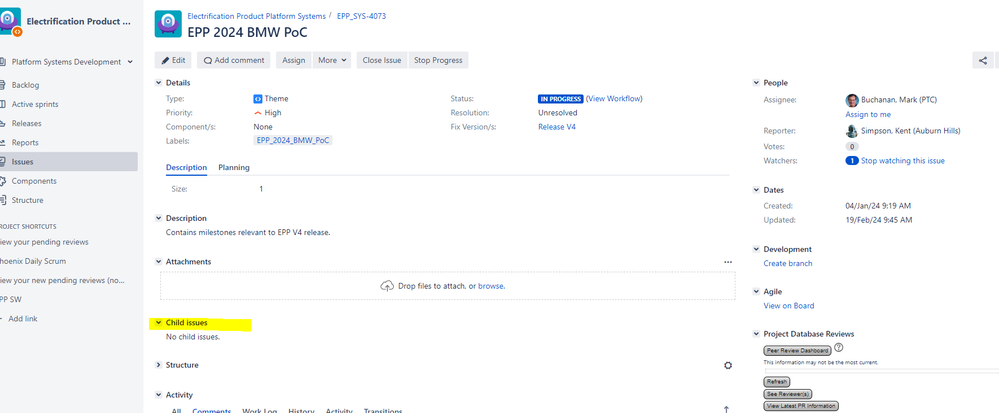The width and height of the screenshot is (999, 413).
Task: Click the Add comment button
Action: tap(234, 60)
